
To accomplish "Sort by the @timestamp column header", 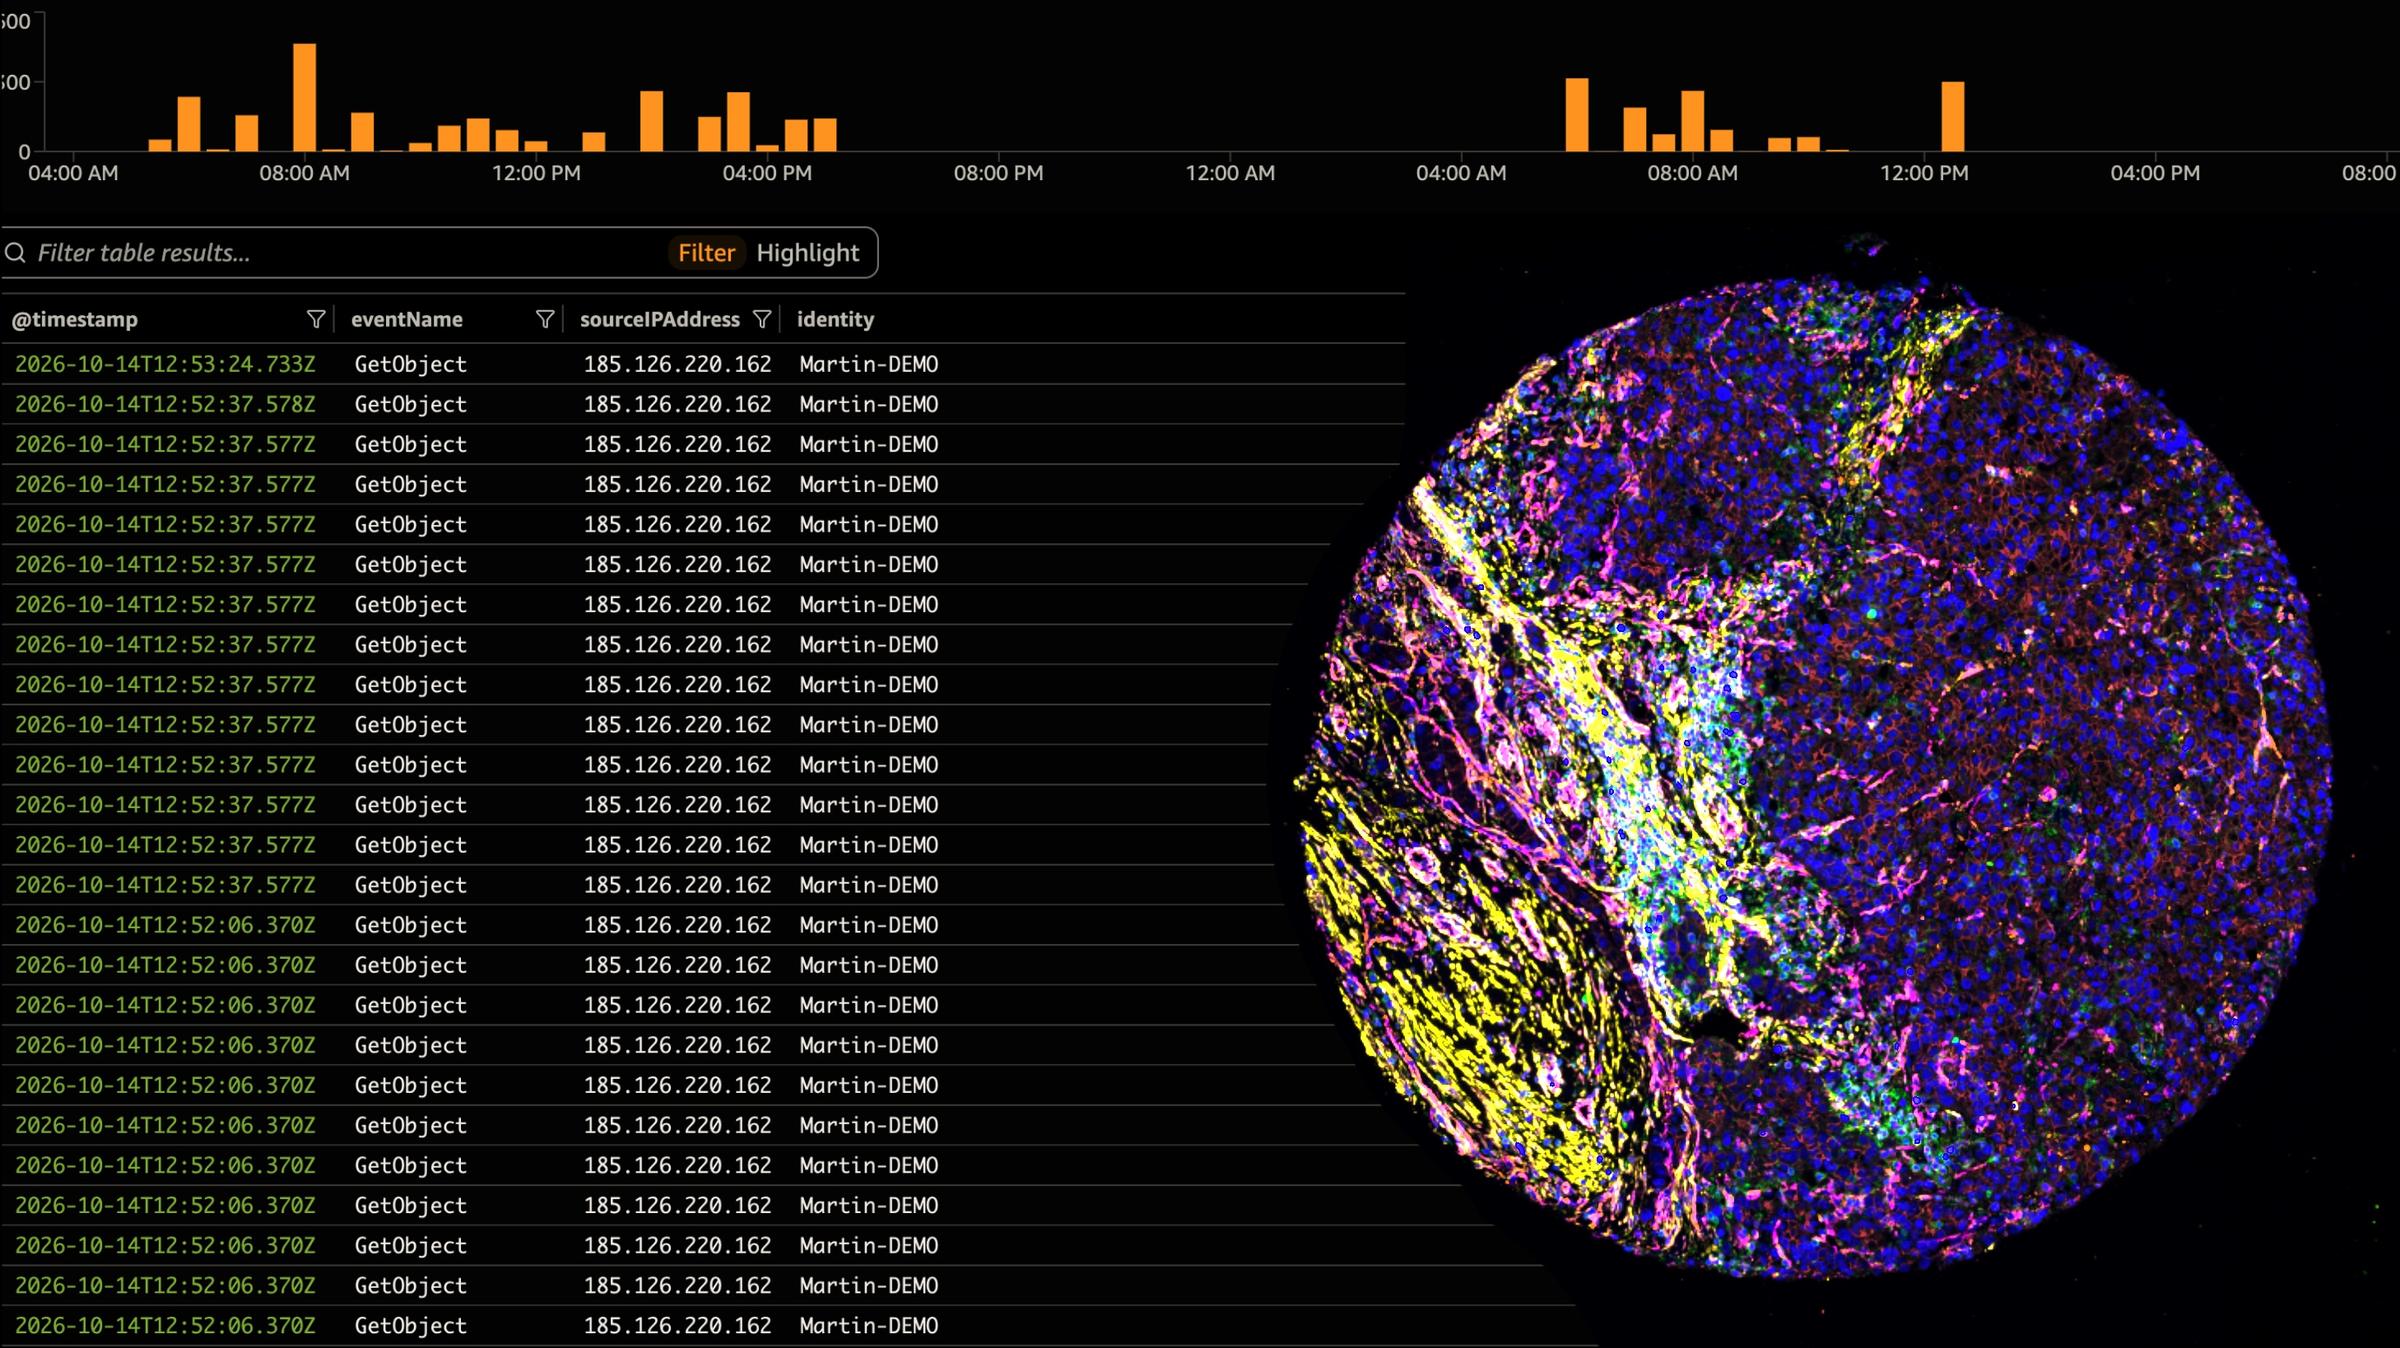I will point(75,320).
